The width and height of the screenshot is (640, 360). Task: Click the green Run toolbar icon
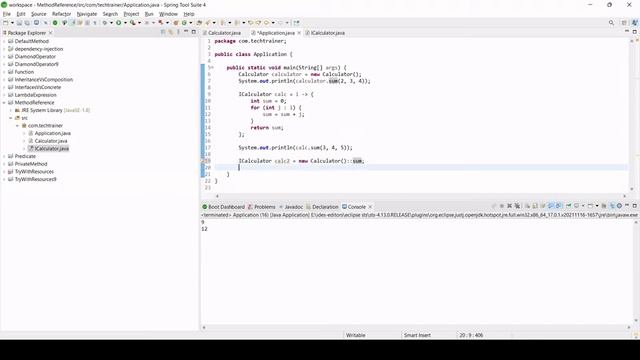(x=118, y=23)
